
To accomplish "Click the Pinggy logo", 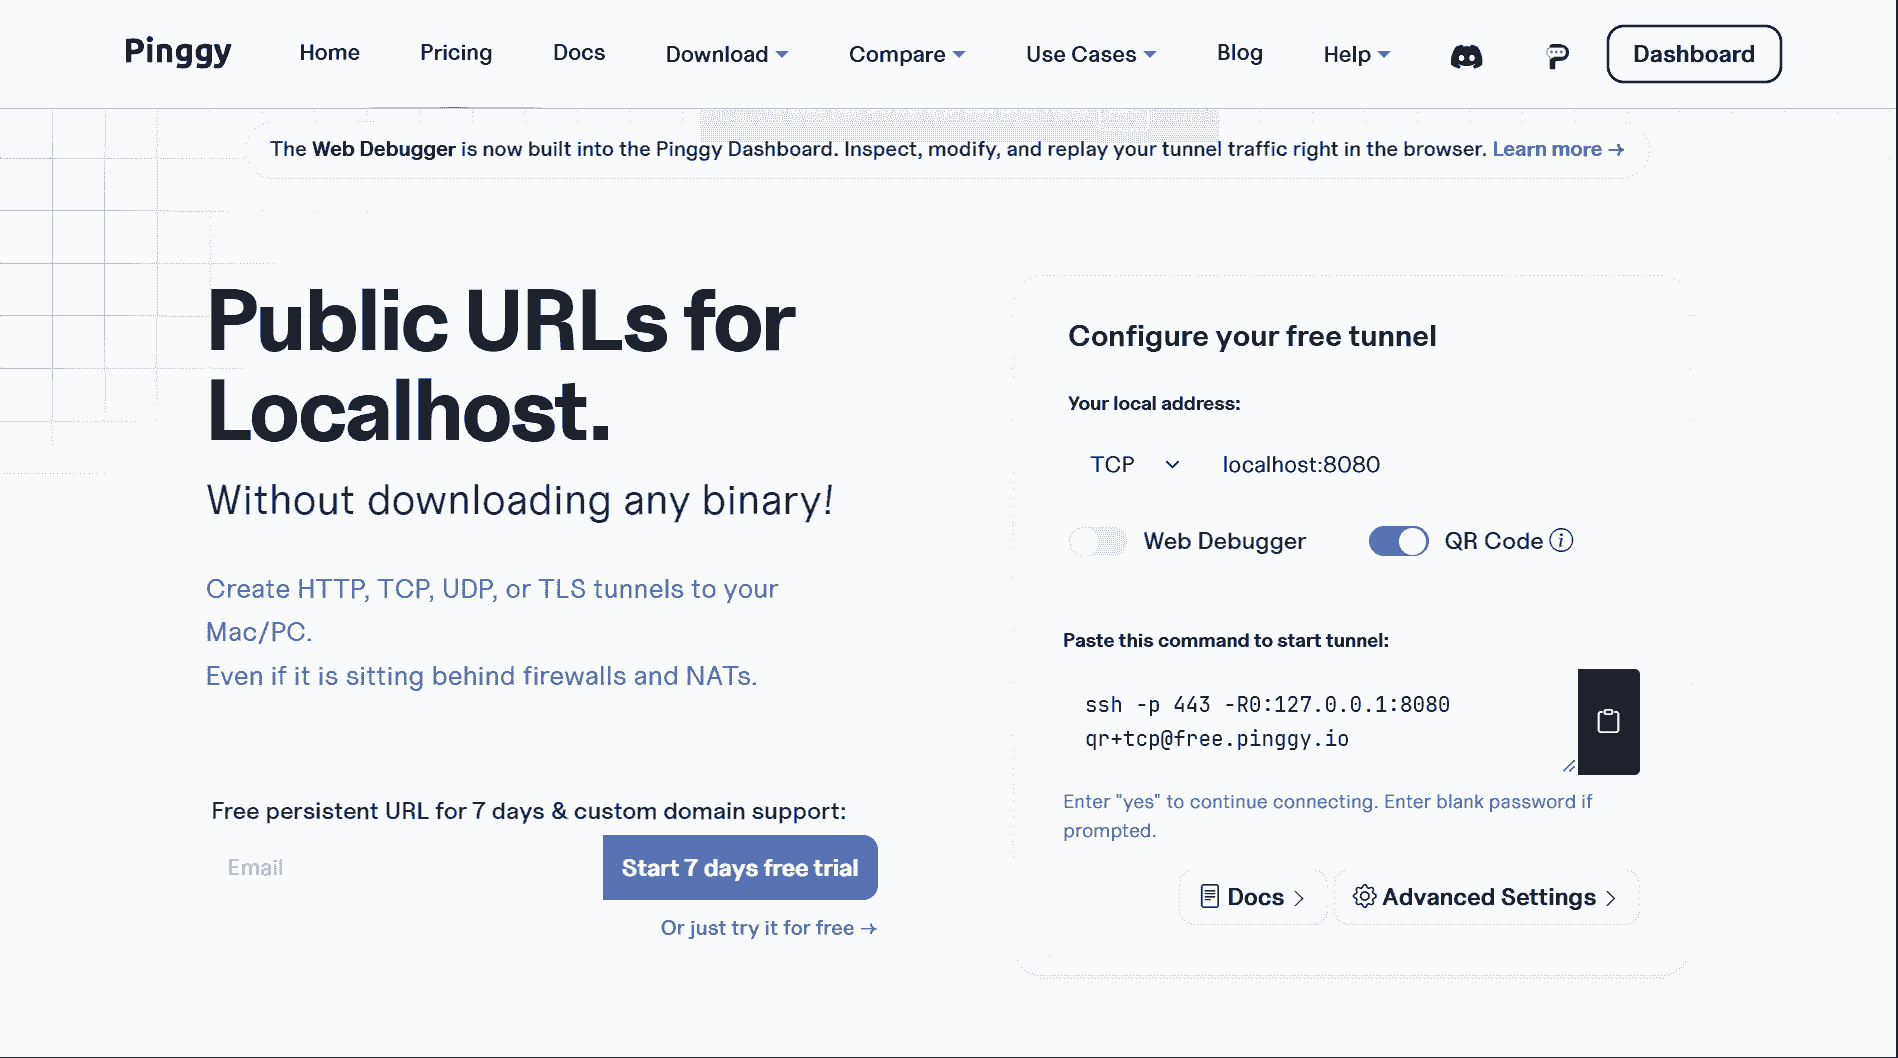I will 178,52.
